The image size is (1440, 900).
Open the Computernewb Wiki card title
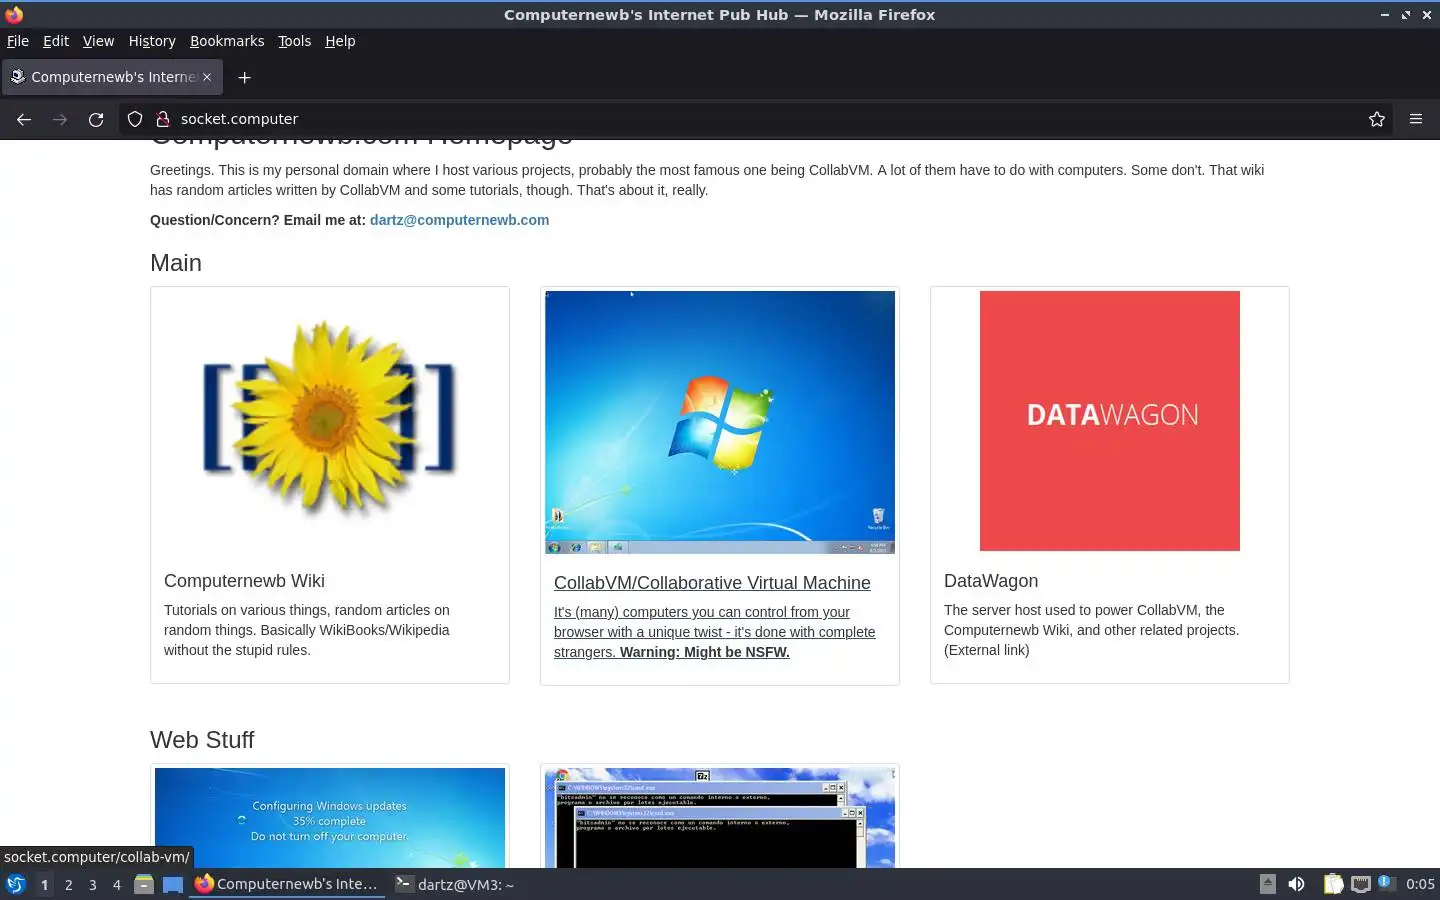coord(244,581)
